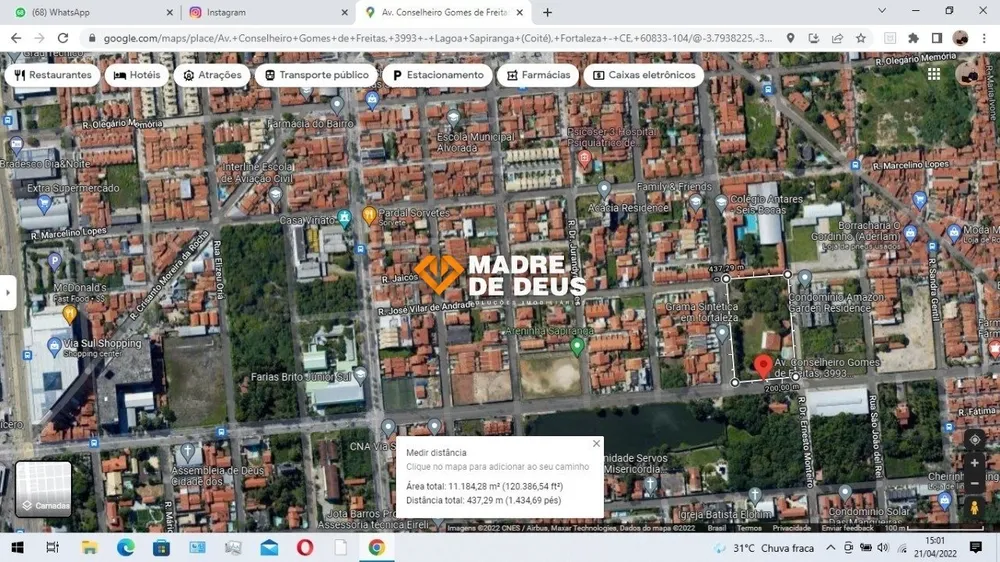This screenshot has height=562, width=1000.
Task: Click the red location pin marker
Action: (x=763, y=367)
